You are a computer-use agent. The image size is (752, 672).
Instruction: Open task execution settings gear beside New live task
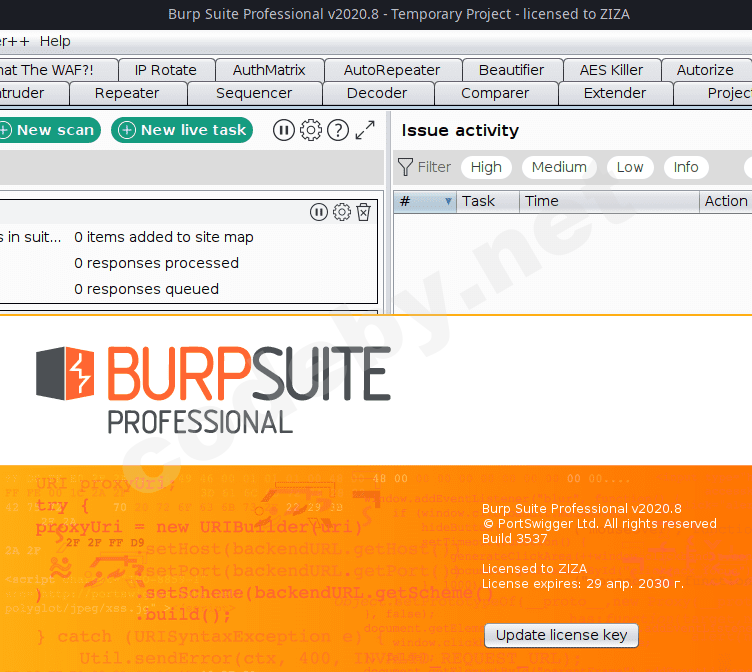point(311,130)
